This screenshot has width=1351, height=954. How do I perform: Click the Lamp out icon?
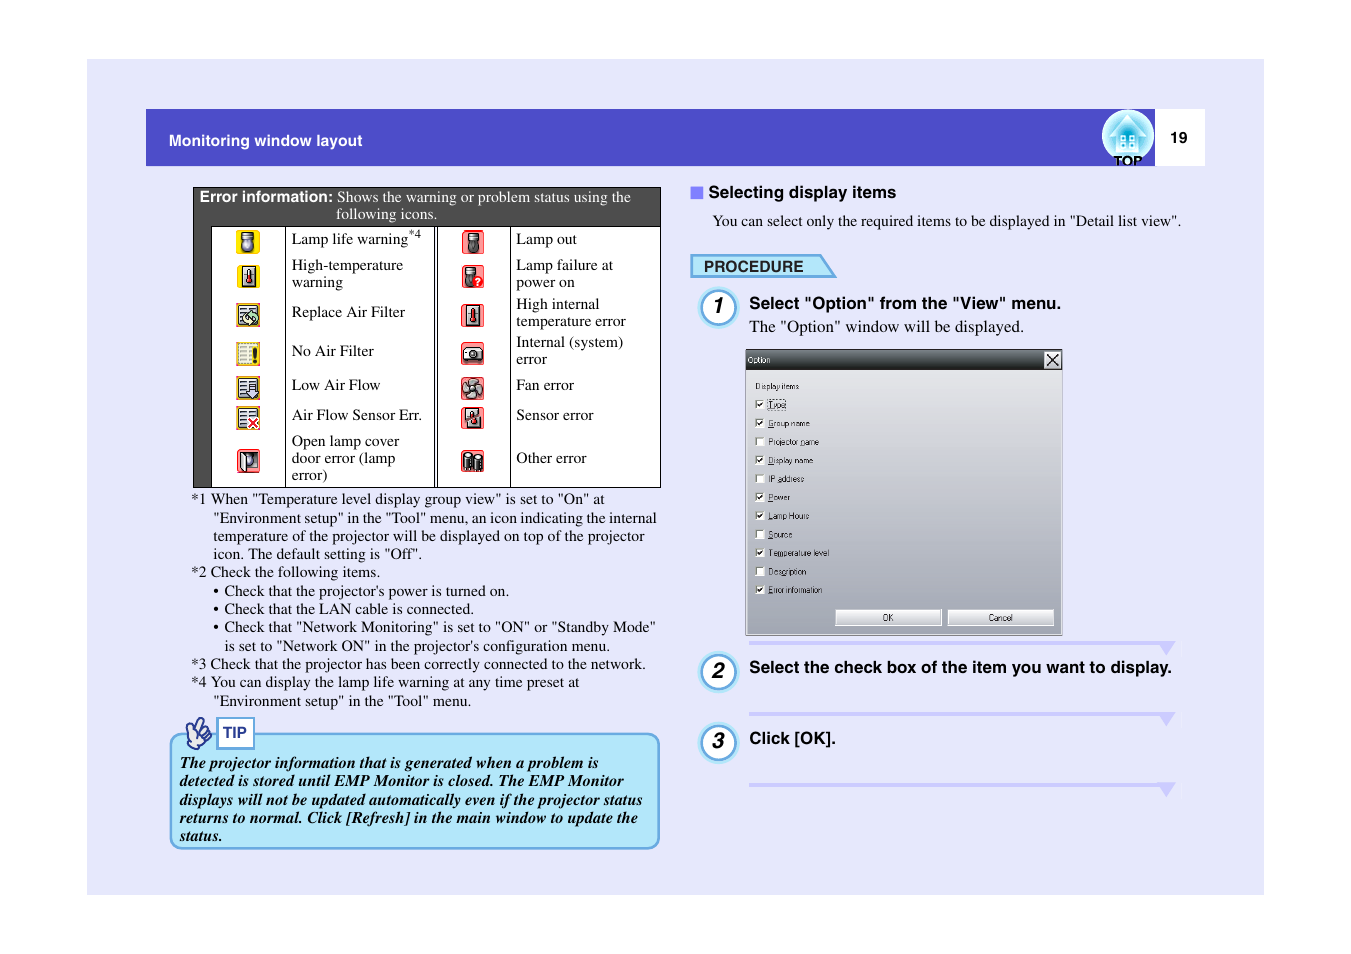(x=473, y=242)
